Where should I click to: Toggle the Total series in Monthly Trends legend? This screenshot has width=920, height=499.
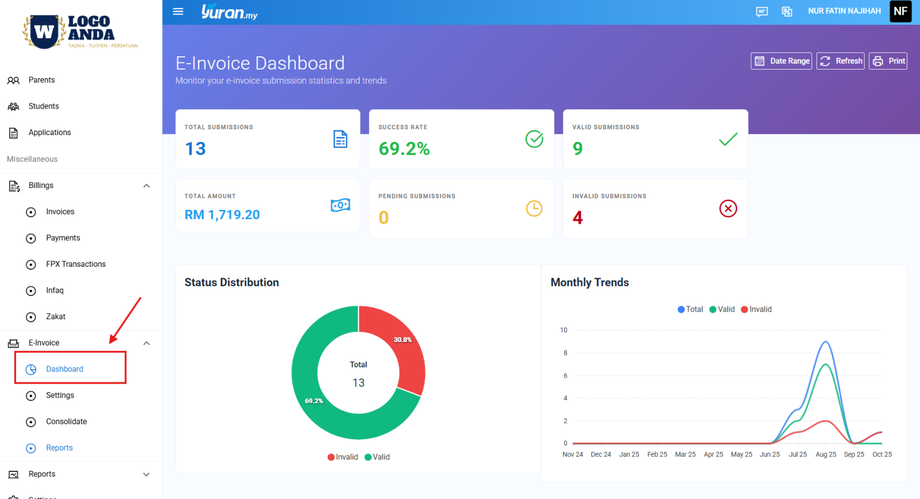[x=691, y=309]
